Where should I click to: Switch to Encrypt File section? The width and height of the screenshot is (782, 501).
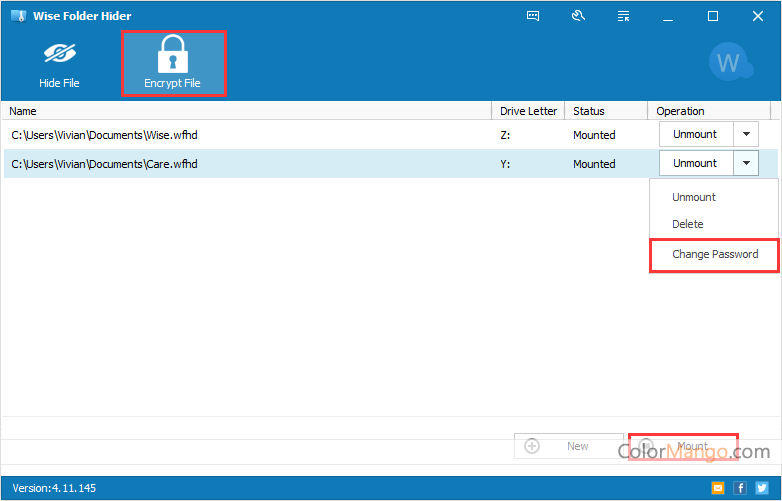(x=173, y=65)
